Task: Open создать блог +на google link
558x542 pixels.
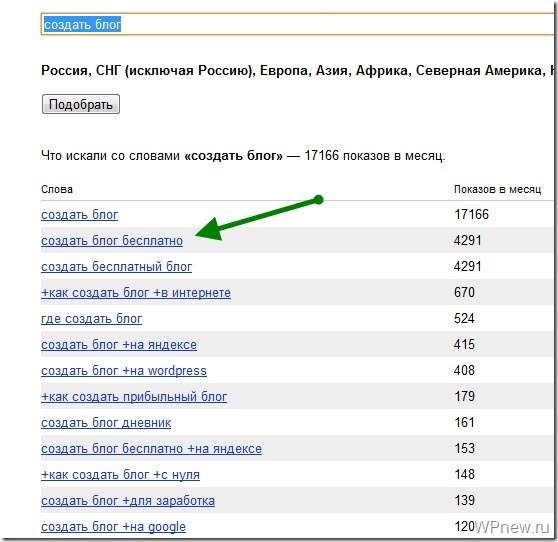Action: pos(114,526)
